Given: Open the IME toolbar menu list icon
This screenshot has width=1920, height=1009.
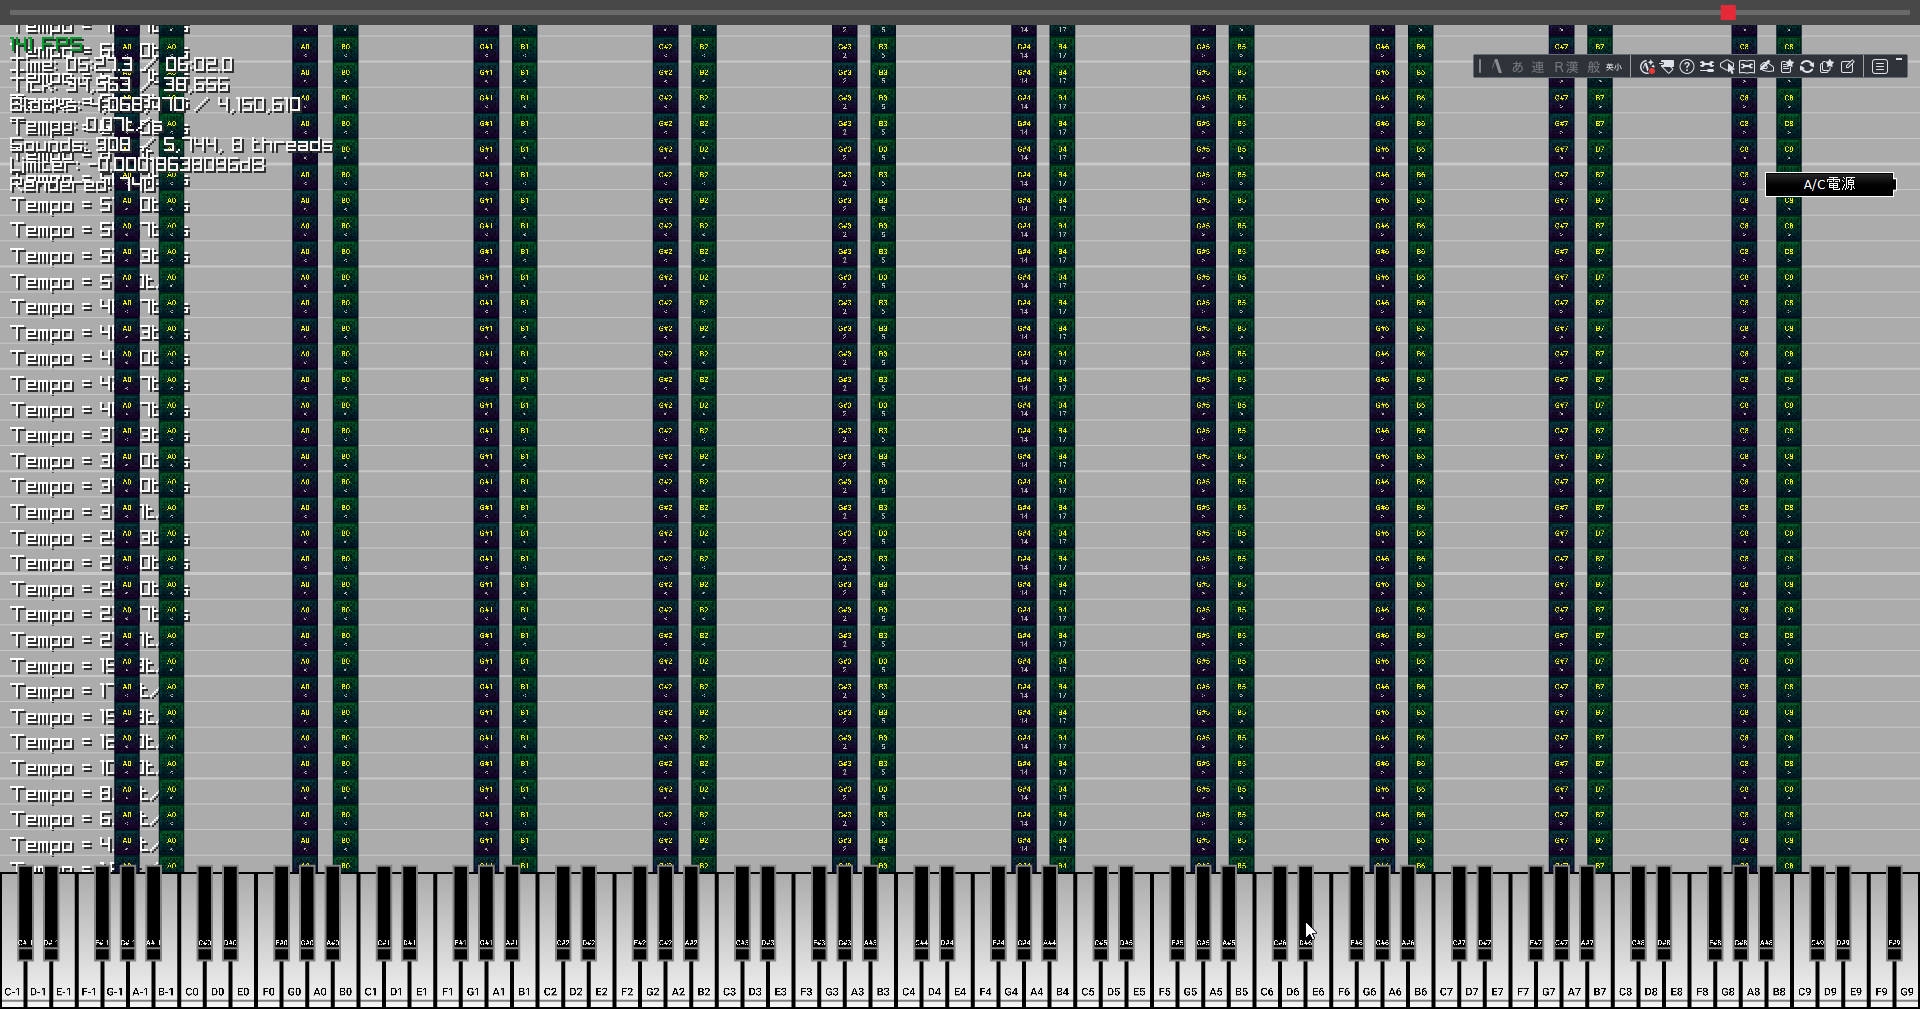Looking at the screenshot, I should point(1880,67).
